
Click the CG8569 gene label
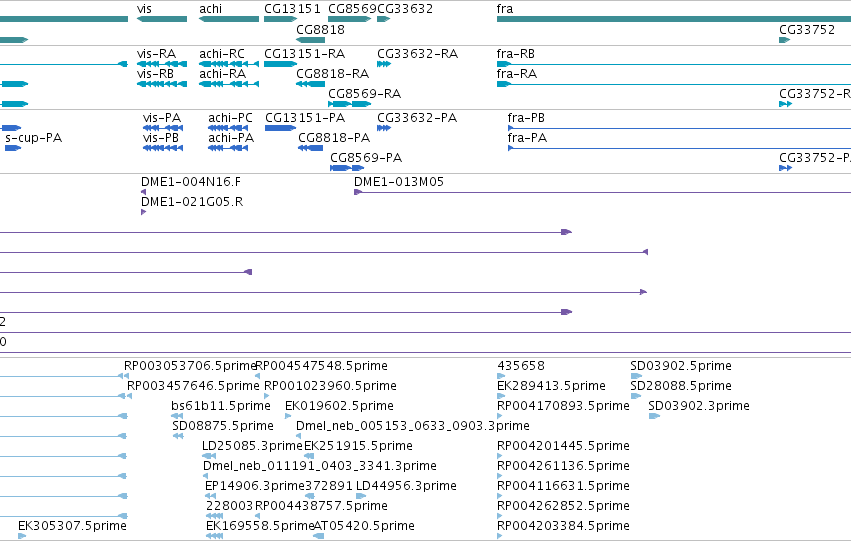point(352,9)
